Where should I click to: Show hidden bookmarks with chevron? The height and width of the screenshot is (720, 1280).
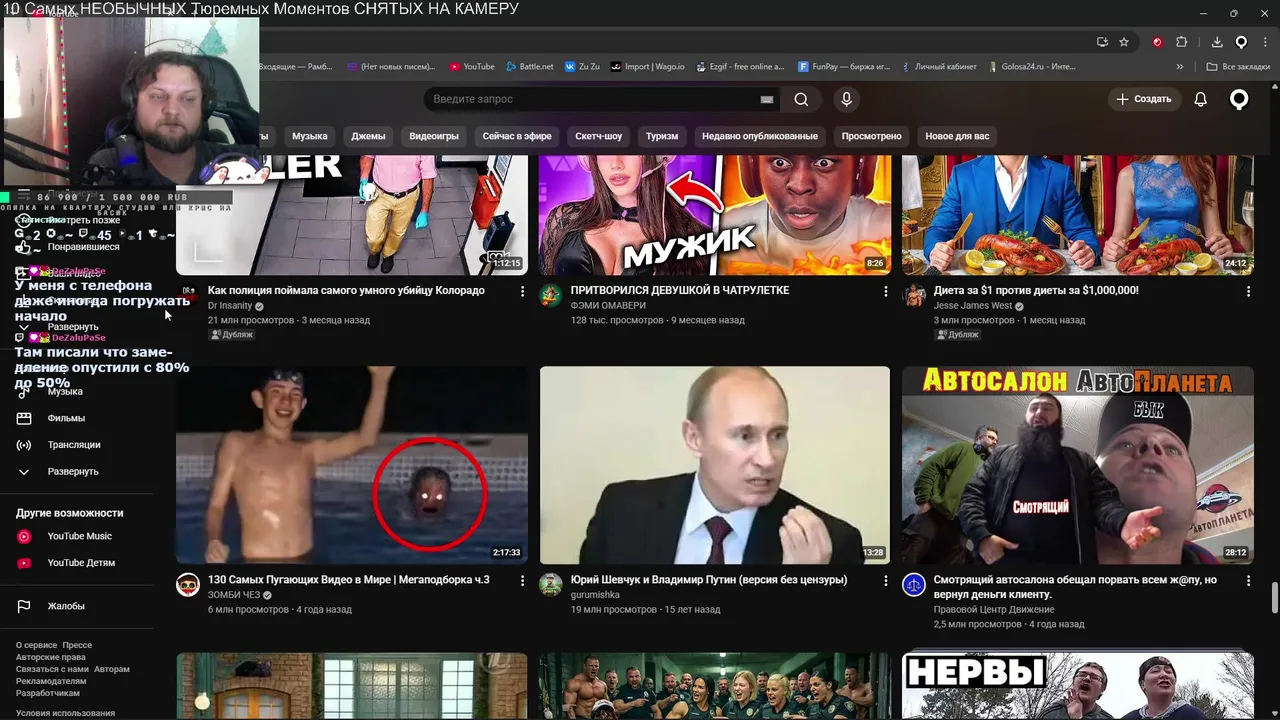tap(1180, 67)
